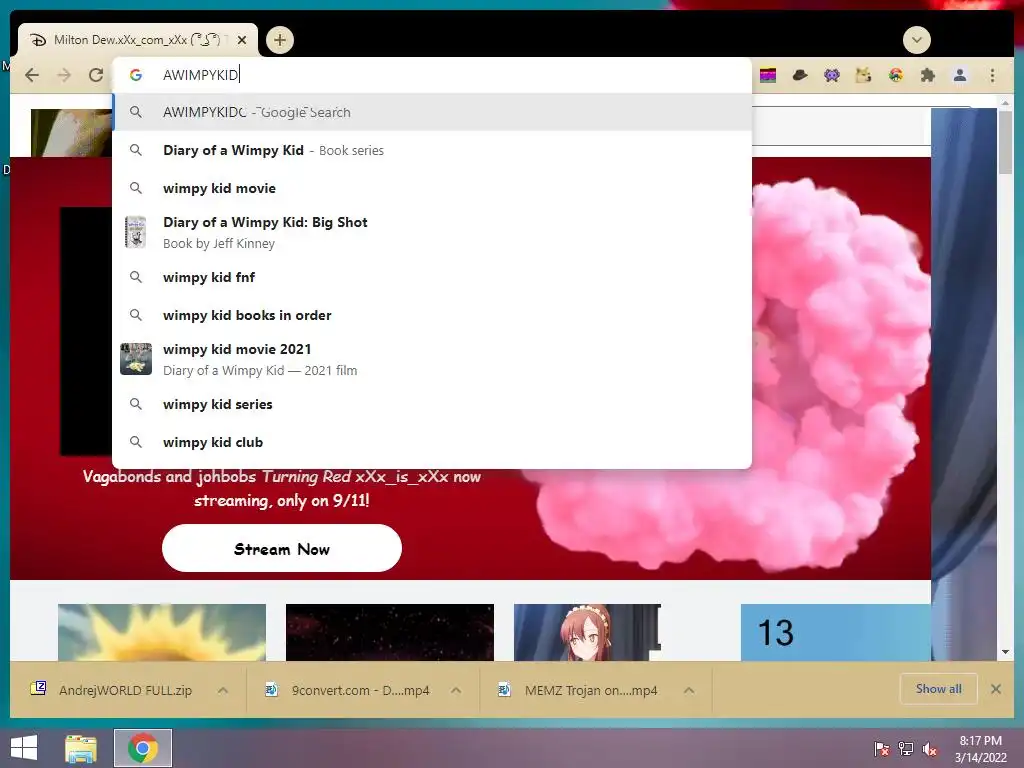Click the Doge dog extension icon
This screenshot has width=1024, height=768.
(x=863, y=76)
